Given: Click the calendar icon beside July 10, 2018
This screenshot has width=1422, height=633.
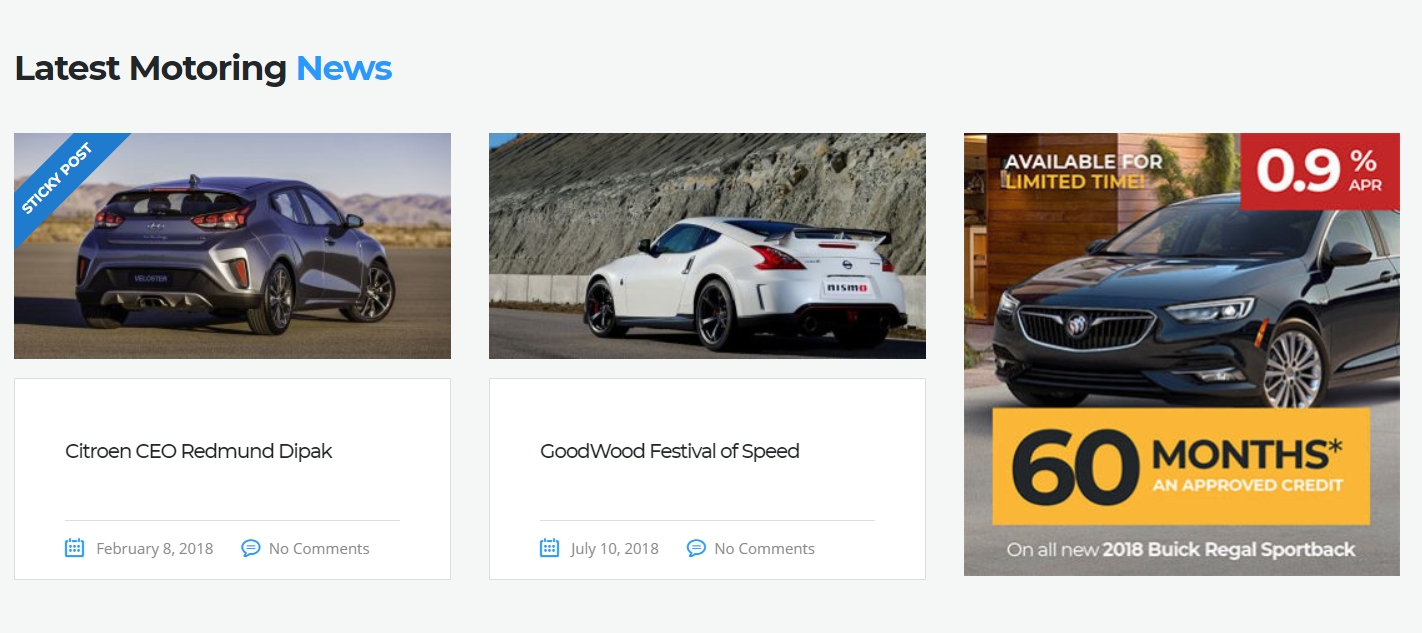Looking at the screenshot, I should pos(549,547).
